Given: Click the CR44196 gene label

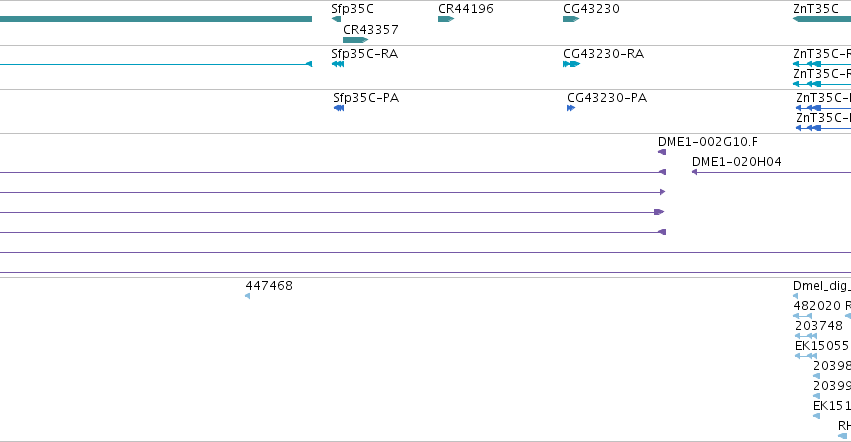Looking at the screenshot, I should pos(466,9).
